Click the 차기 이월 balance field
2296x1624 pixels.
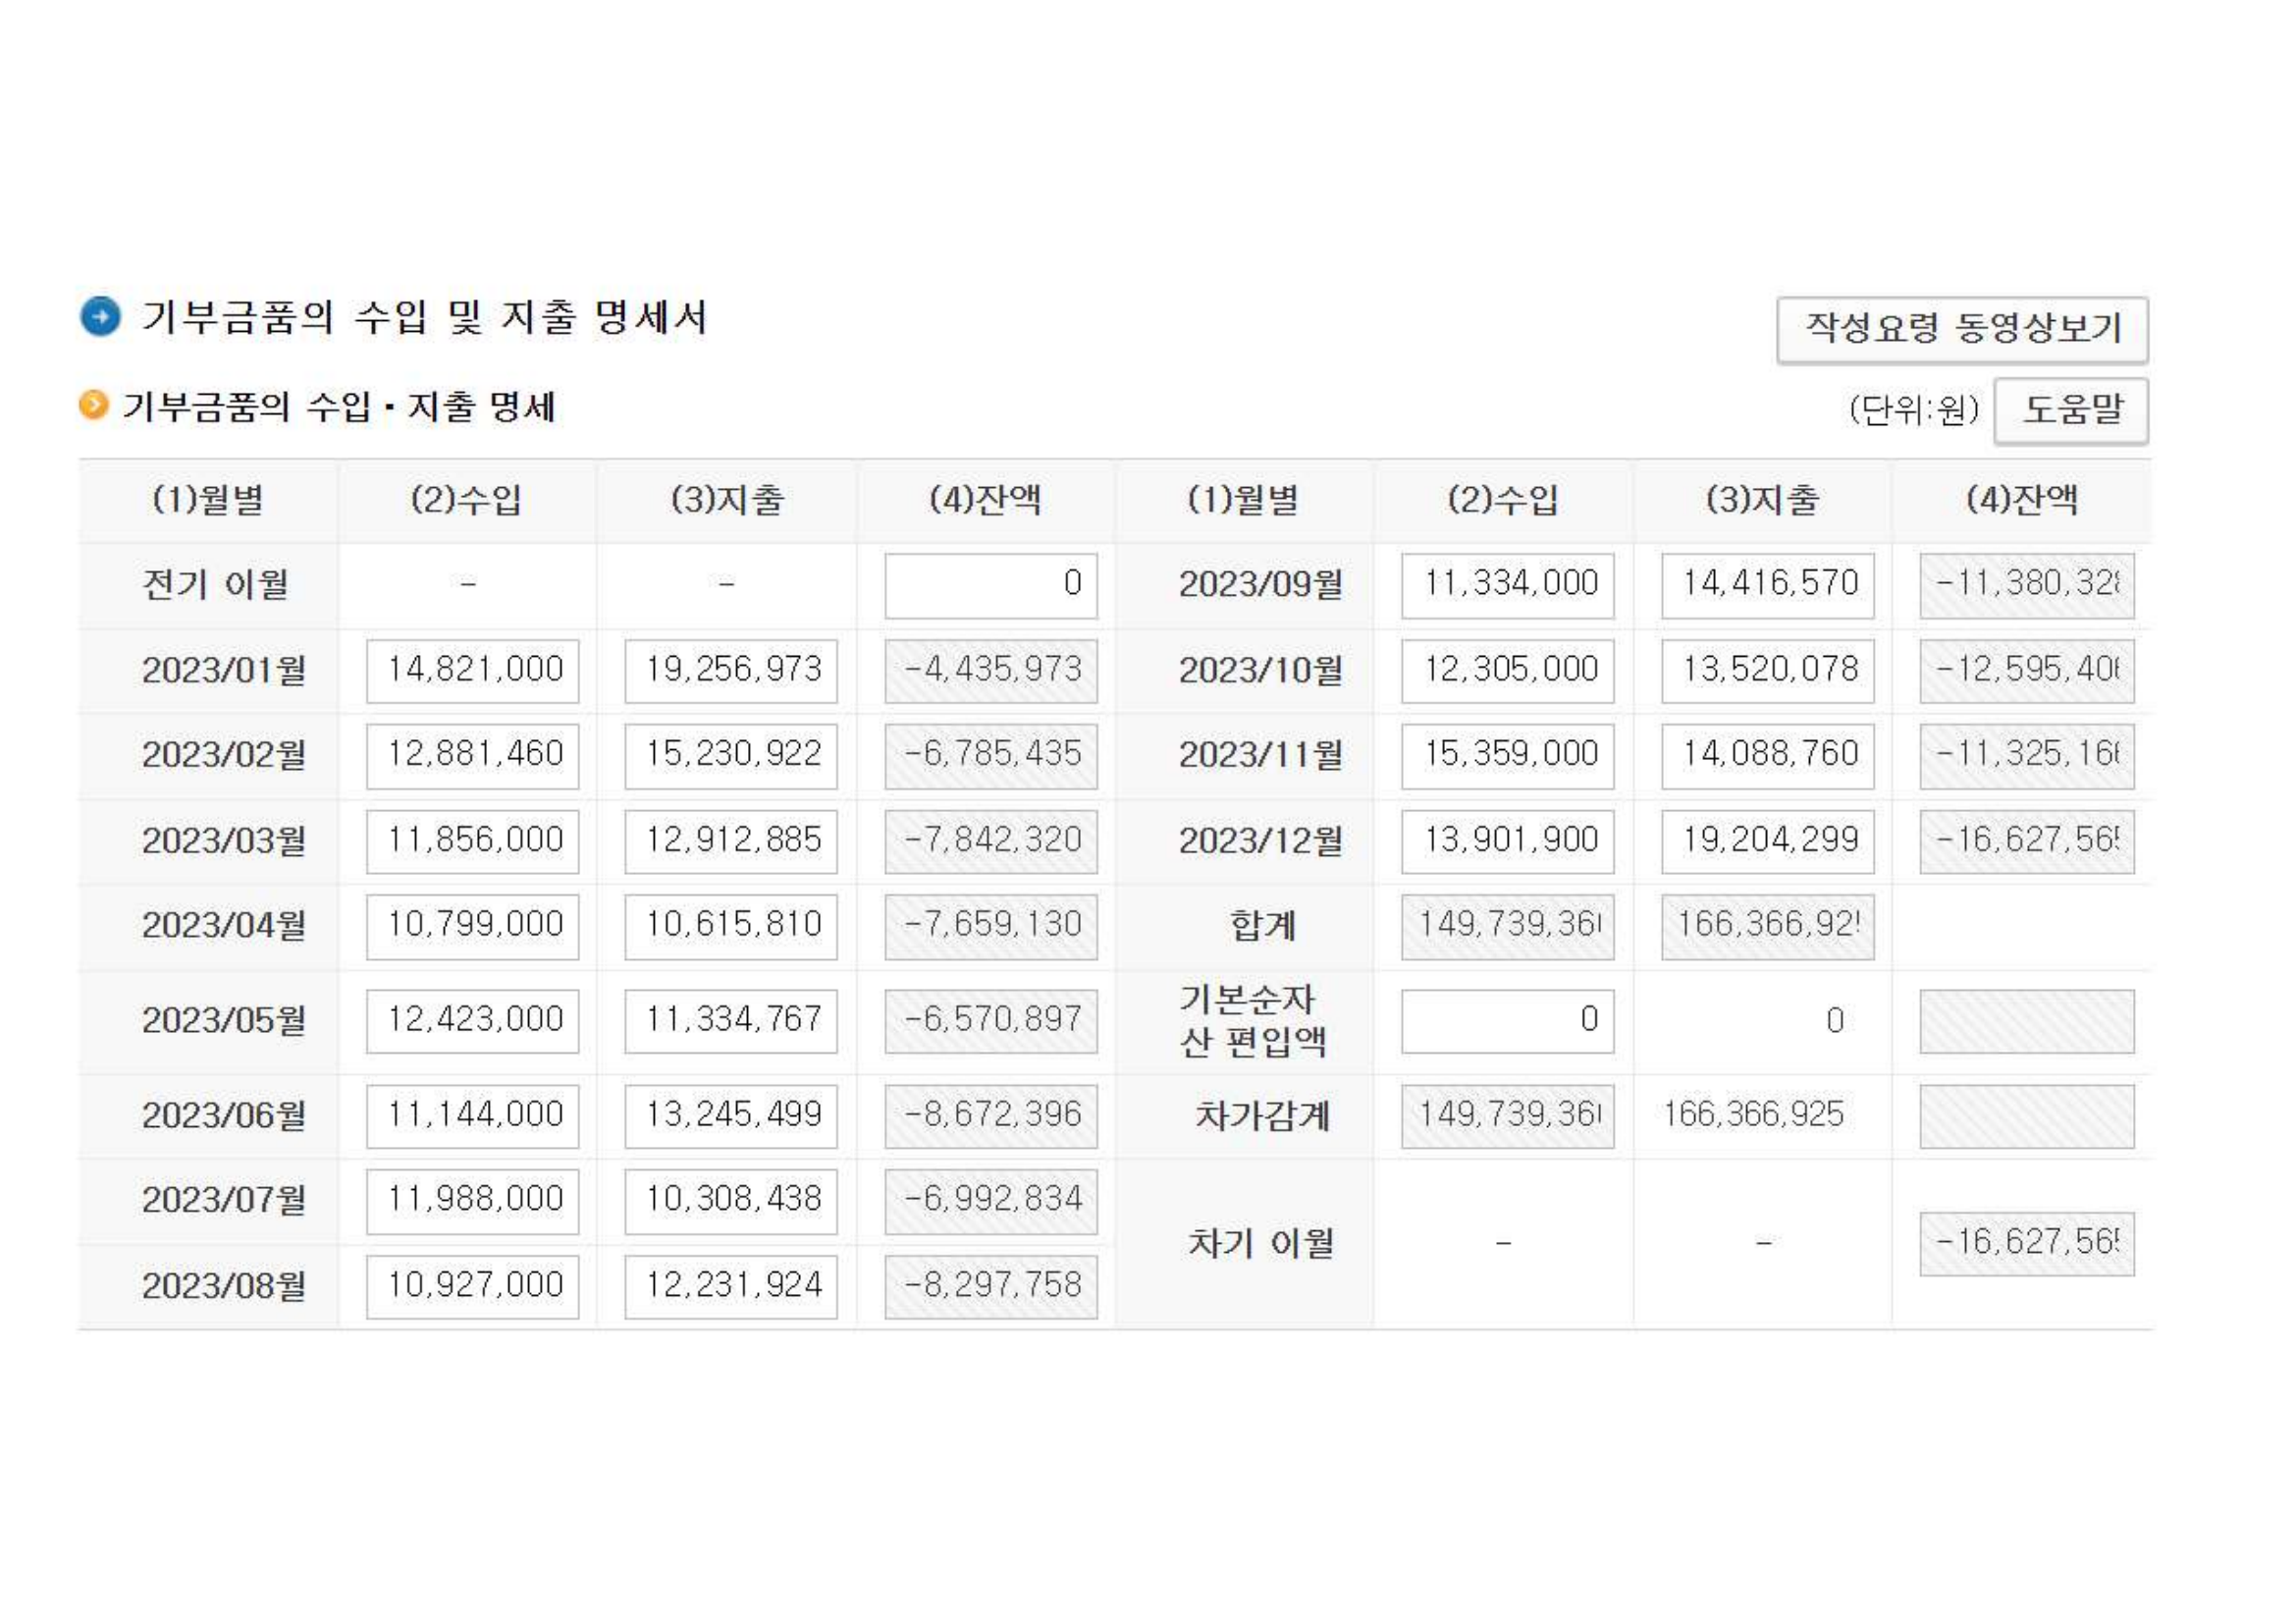pos(2026,1244)
